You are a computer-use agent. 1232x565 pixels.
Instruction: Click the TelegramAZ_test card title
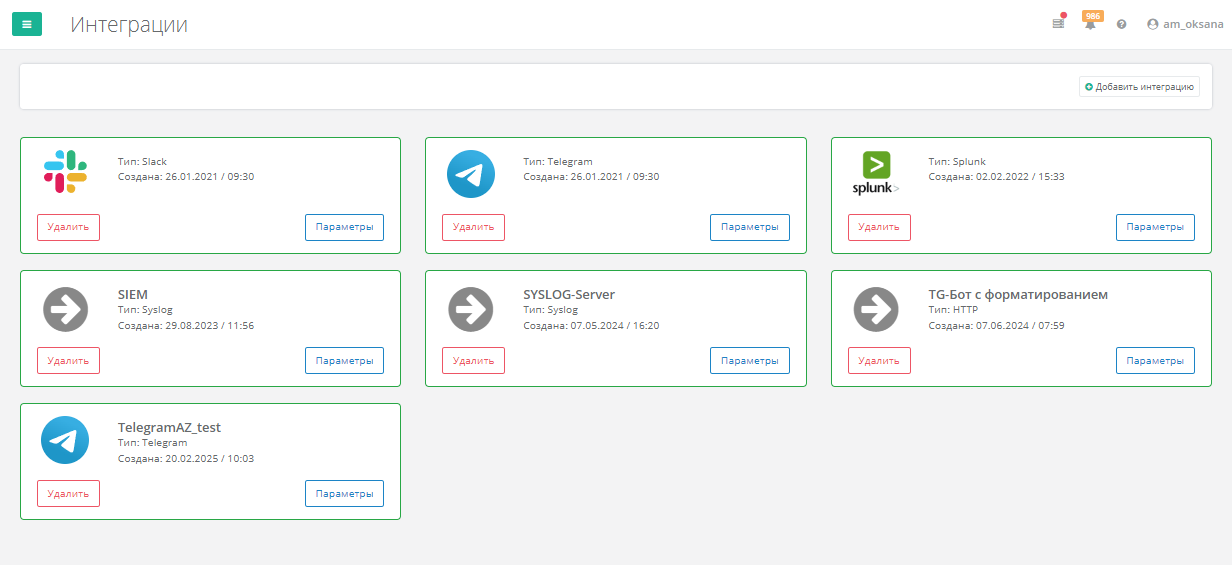coord(169,427)
